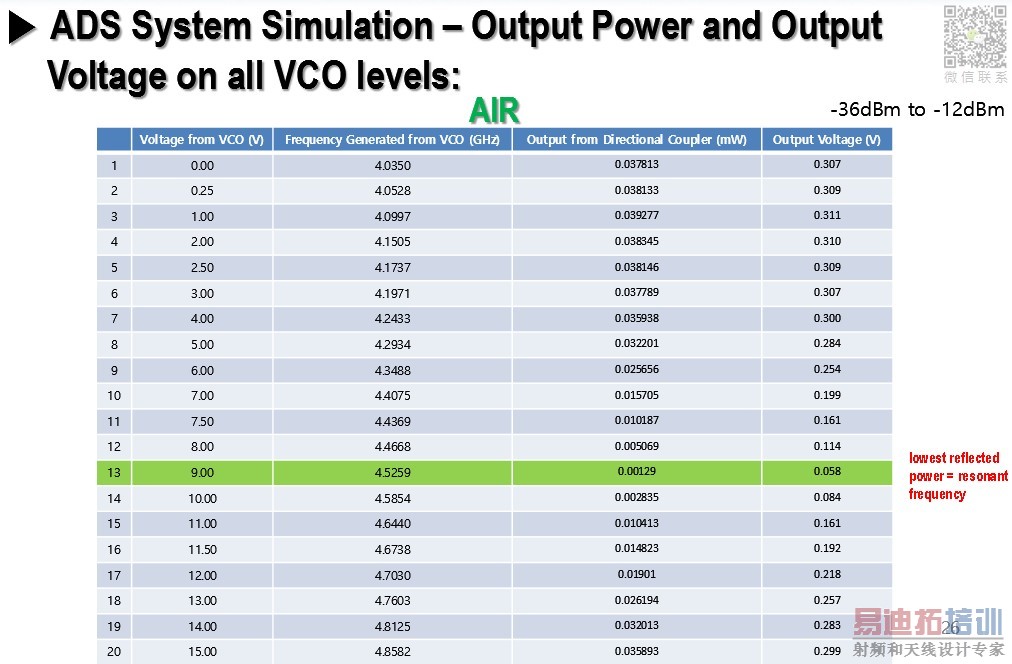Click coupler output value 0.026194
The height and width of the screenshot is (664, 1012).
tap(636, 599)
